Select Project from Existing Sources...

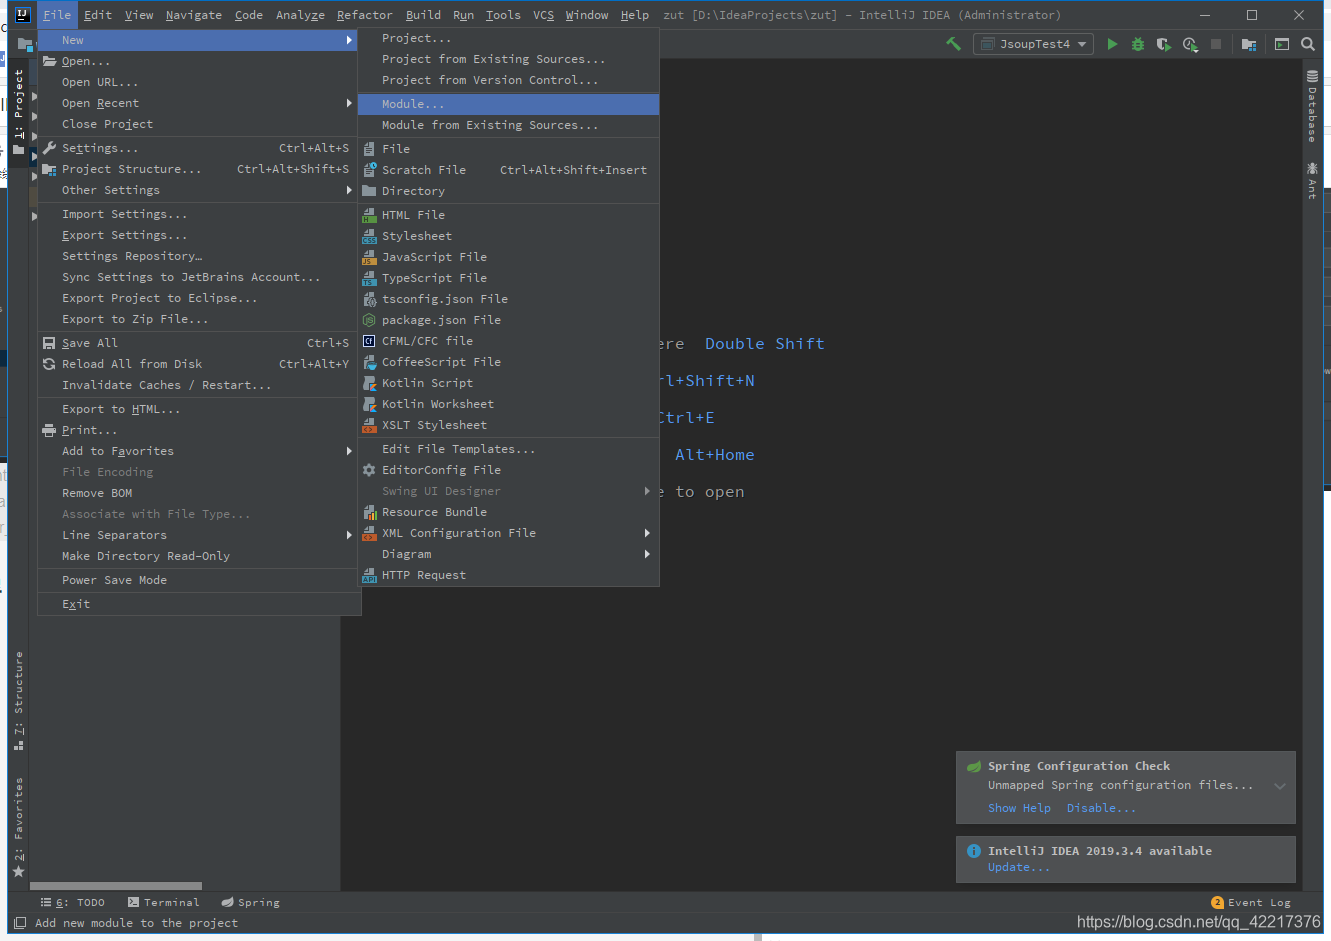tap(509, 59)
